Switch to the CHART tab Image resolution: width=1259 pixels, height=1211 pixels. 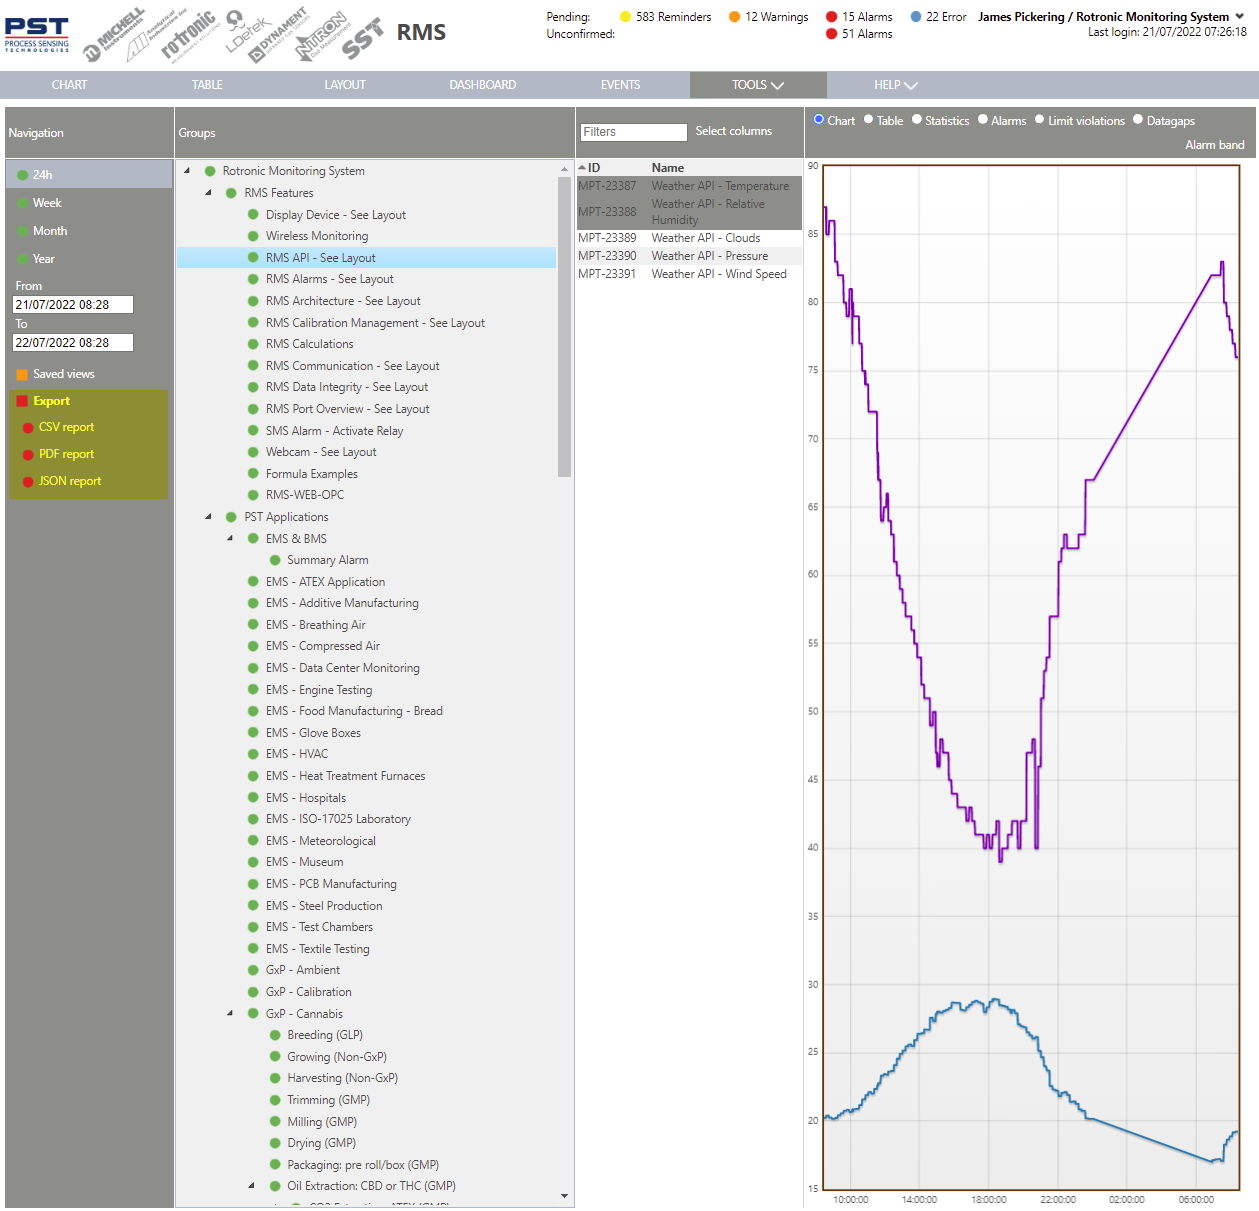pos(69,85)
